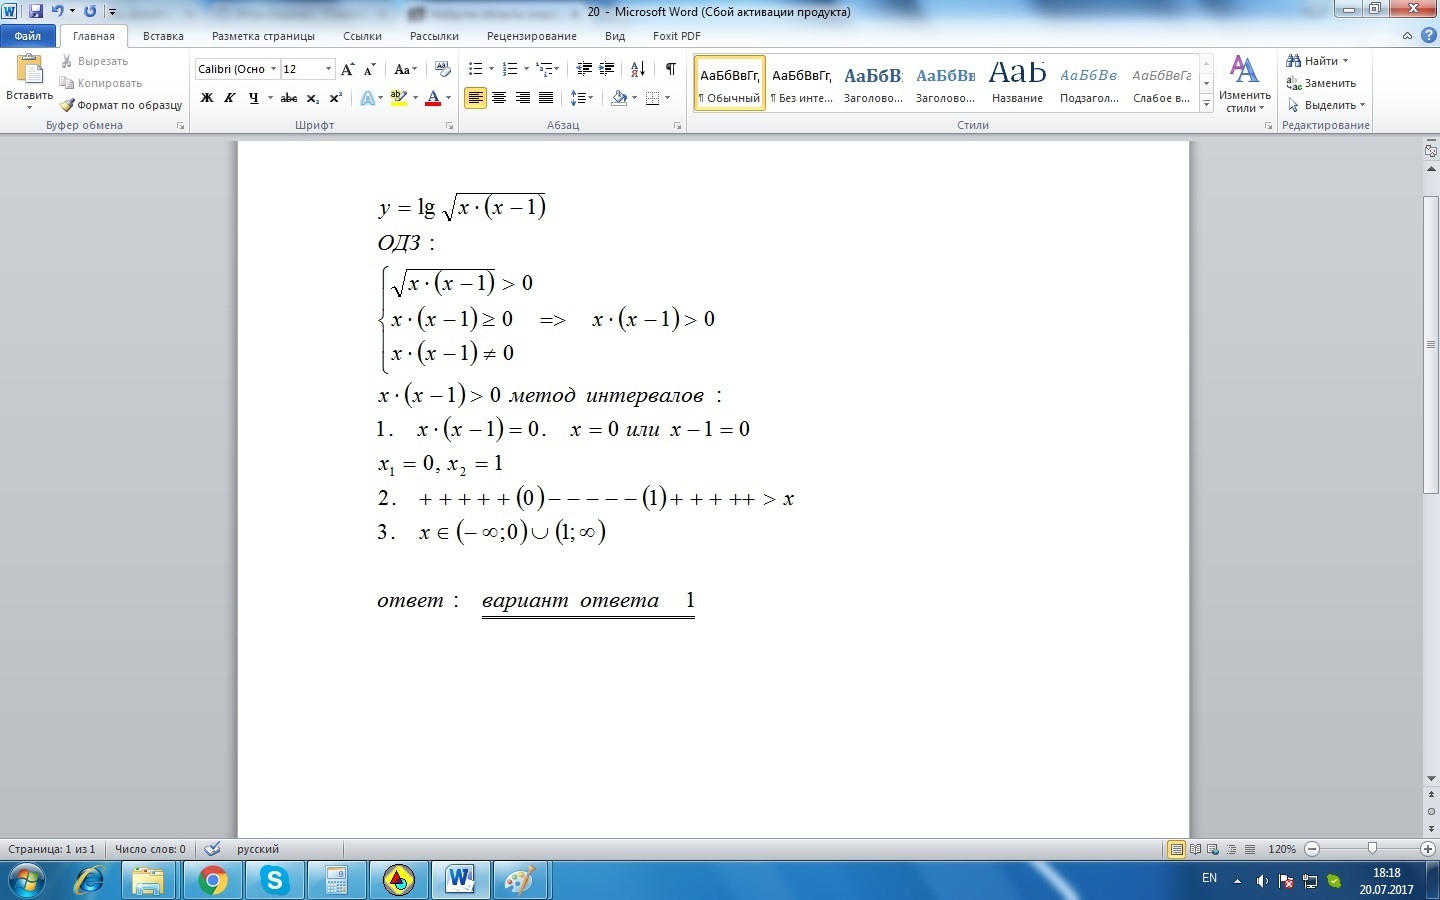Show or hide paragraph marks
1440x900 pixels.
pyautogui.click(x=671, y=69)
